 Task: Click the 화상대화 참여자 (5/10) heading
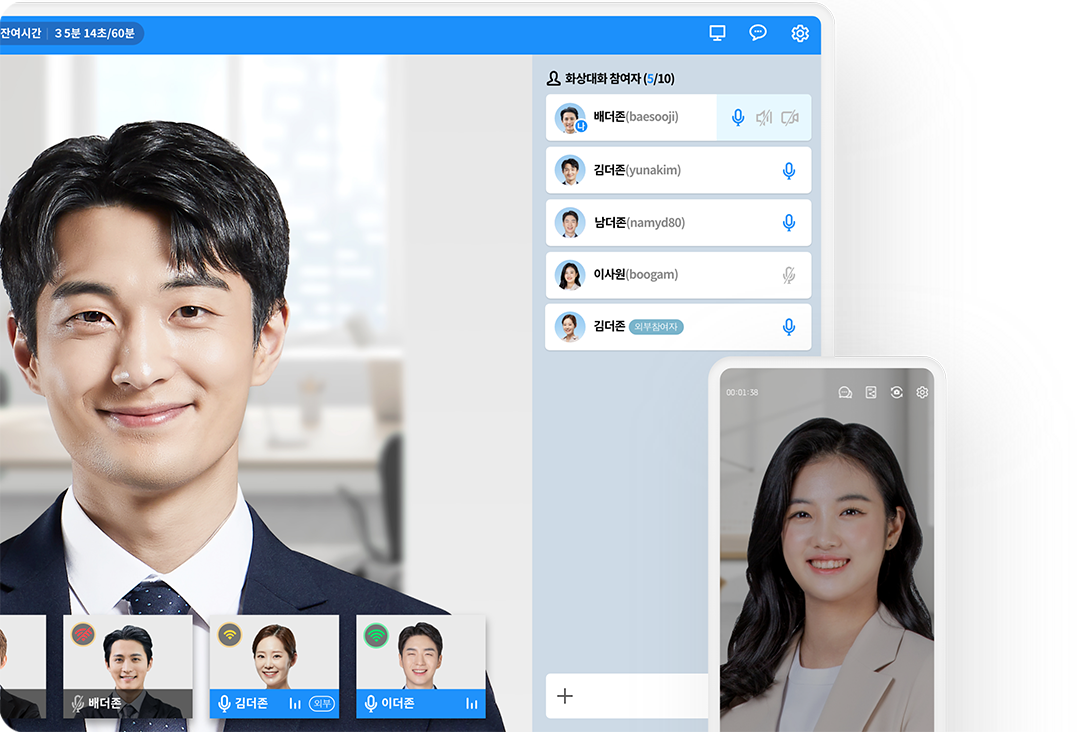[620, 78]
